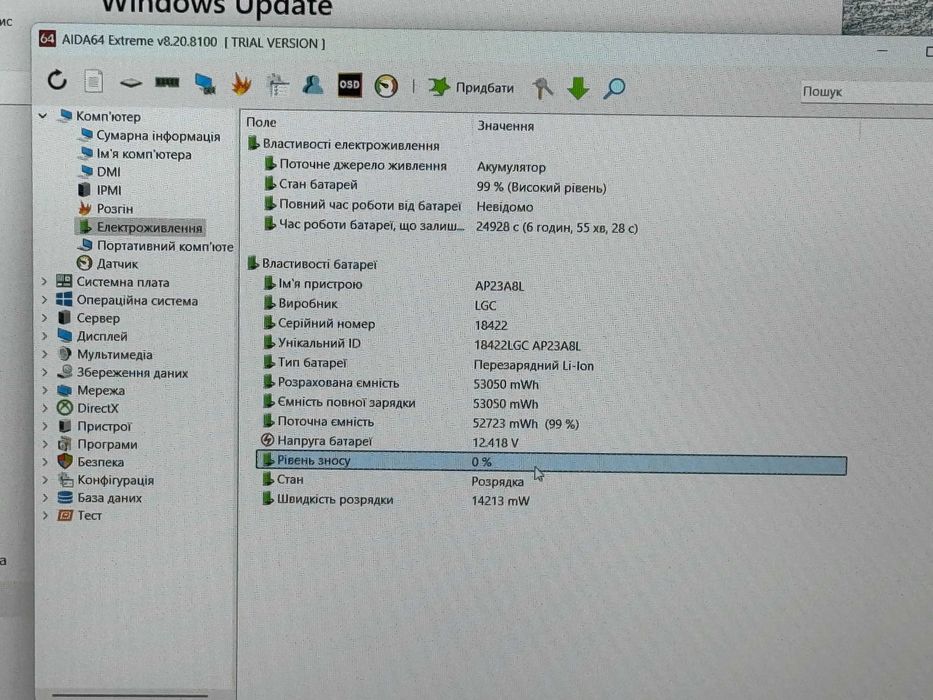The width and height of the screenshot is (933, 700).
Task: Expand the Пристрої node
Action: (45, 426)
